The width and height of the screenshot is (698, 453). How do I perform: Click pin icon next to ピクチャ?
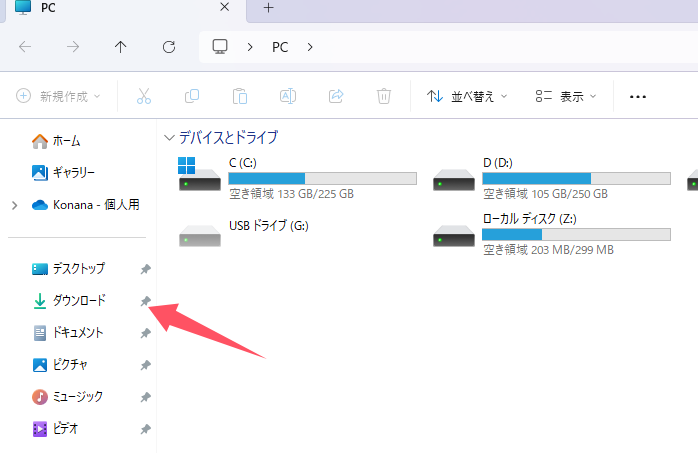click(146, 365)
